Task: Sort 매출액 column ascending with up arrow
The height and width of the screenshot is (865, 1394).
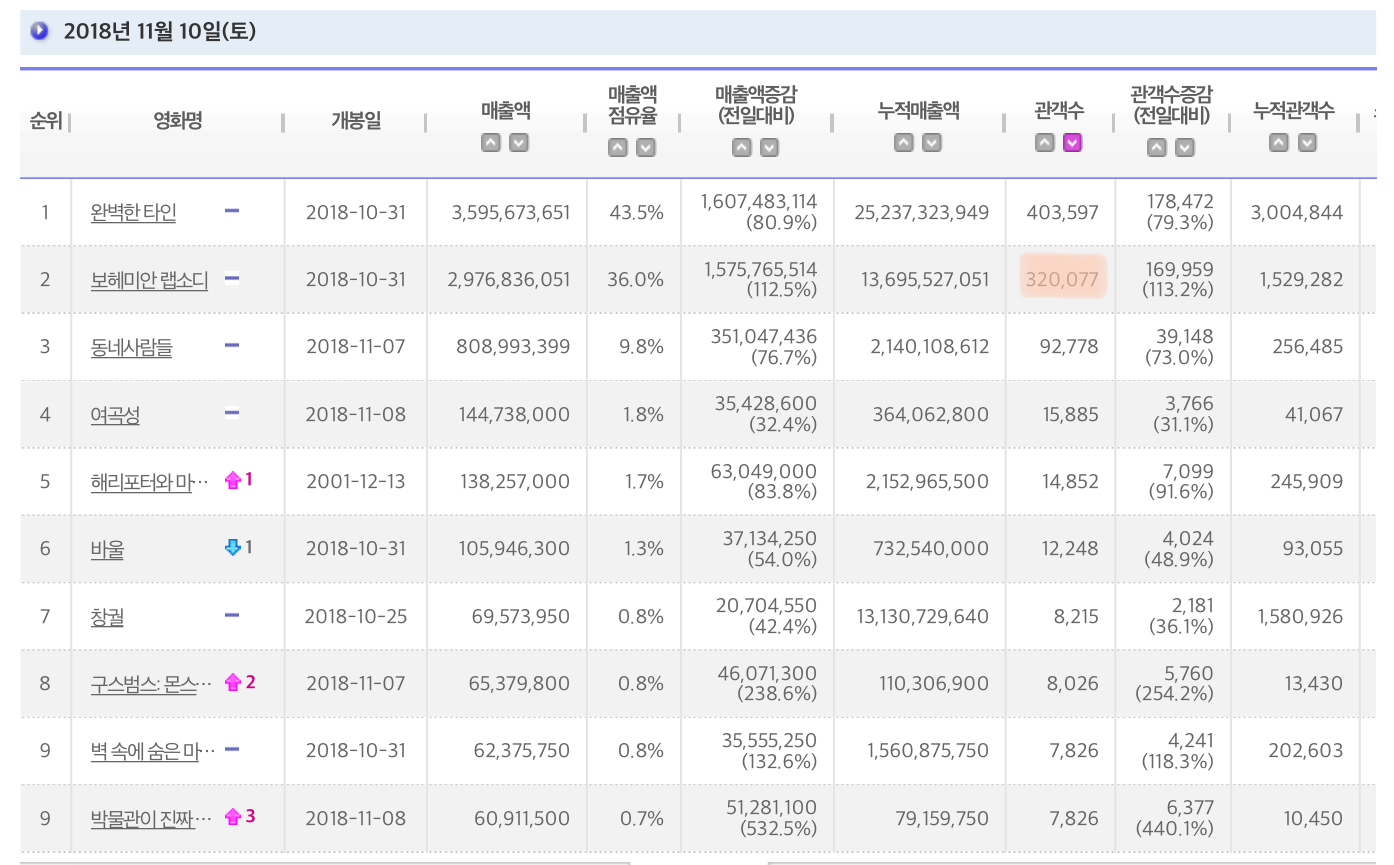Action: pyautogui.click(x=490, y=143)
